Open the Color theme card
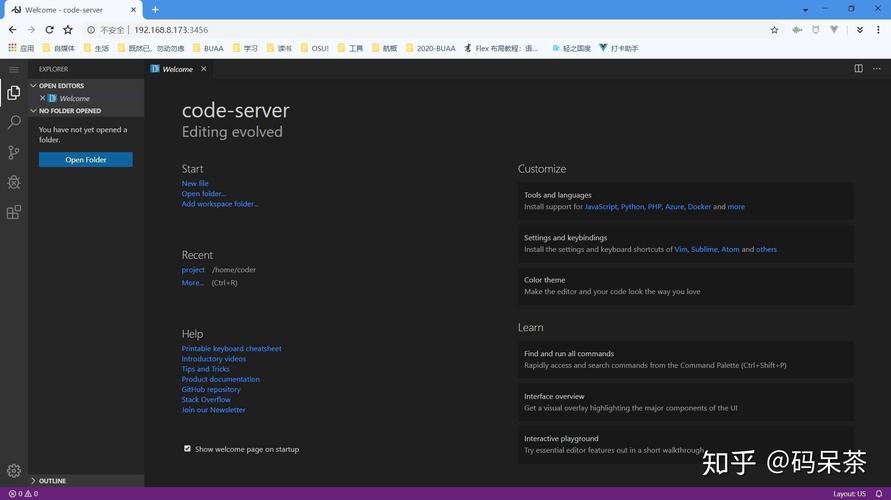Image resolution: width=891 pixels, height=500 pixels. coord(685,286)
